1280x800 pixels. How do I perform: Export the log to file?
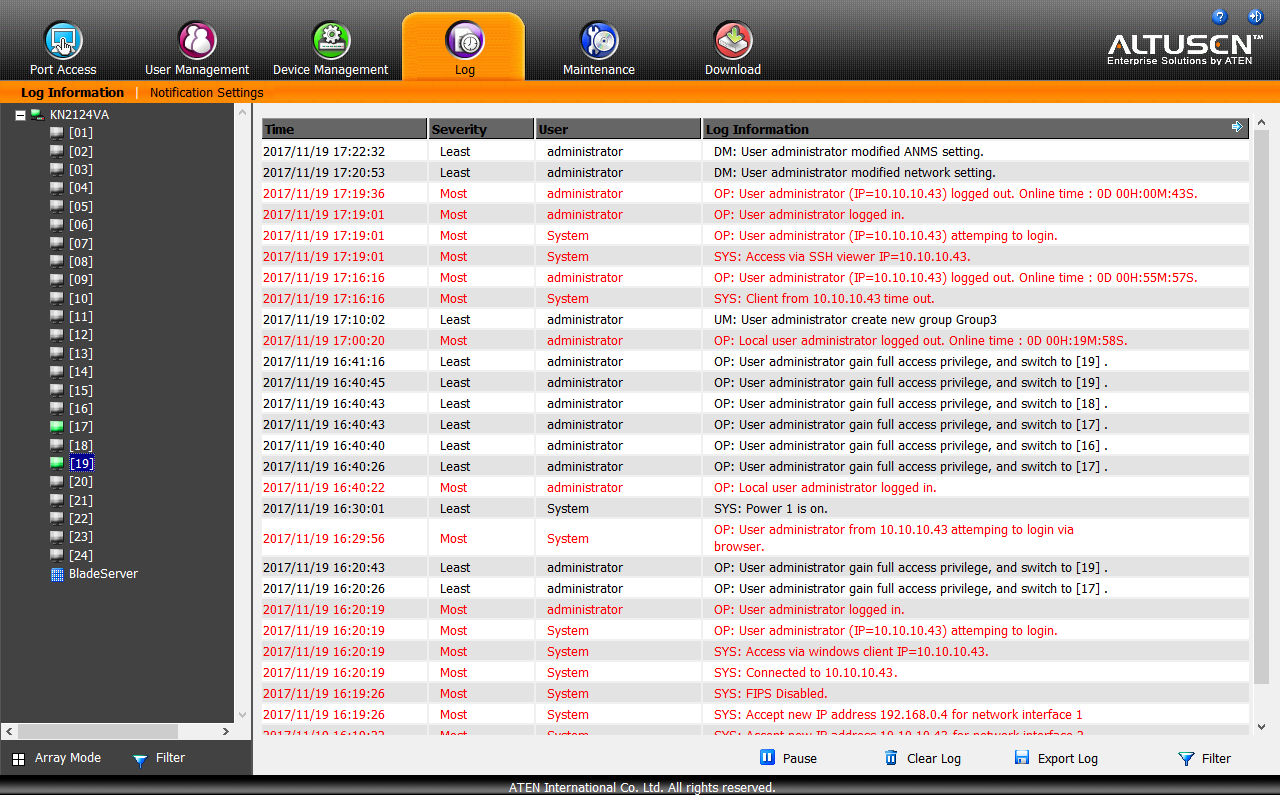click(1056, 758)
